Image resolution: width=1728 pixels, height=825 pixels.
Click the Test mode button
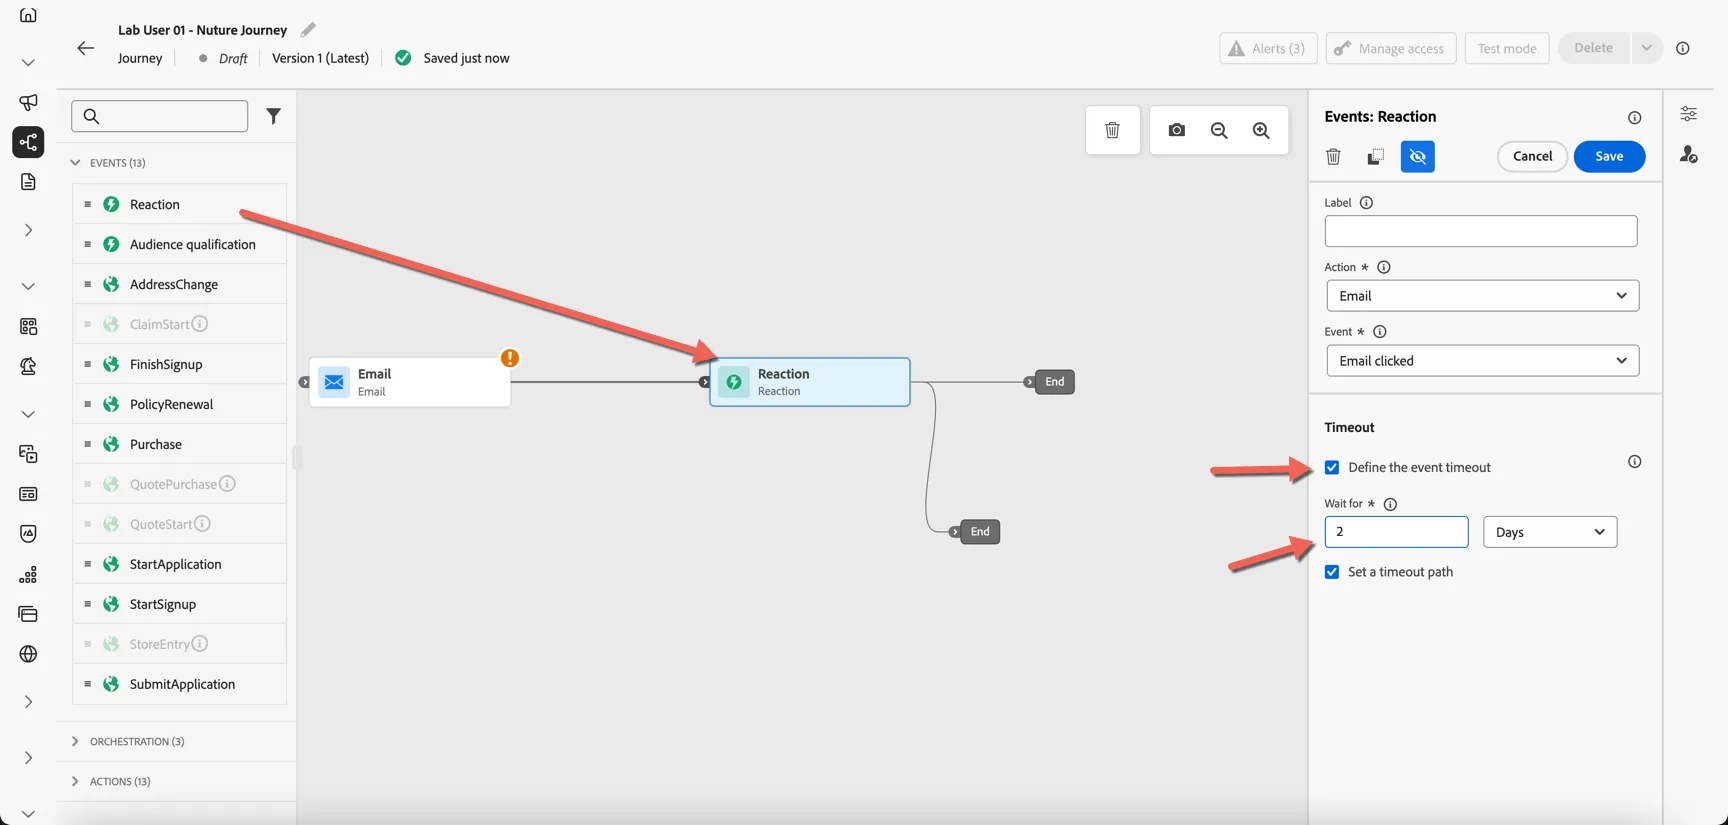(1507, 48)
